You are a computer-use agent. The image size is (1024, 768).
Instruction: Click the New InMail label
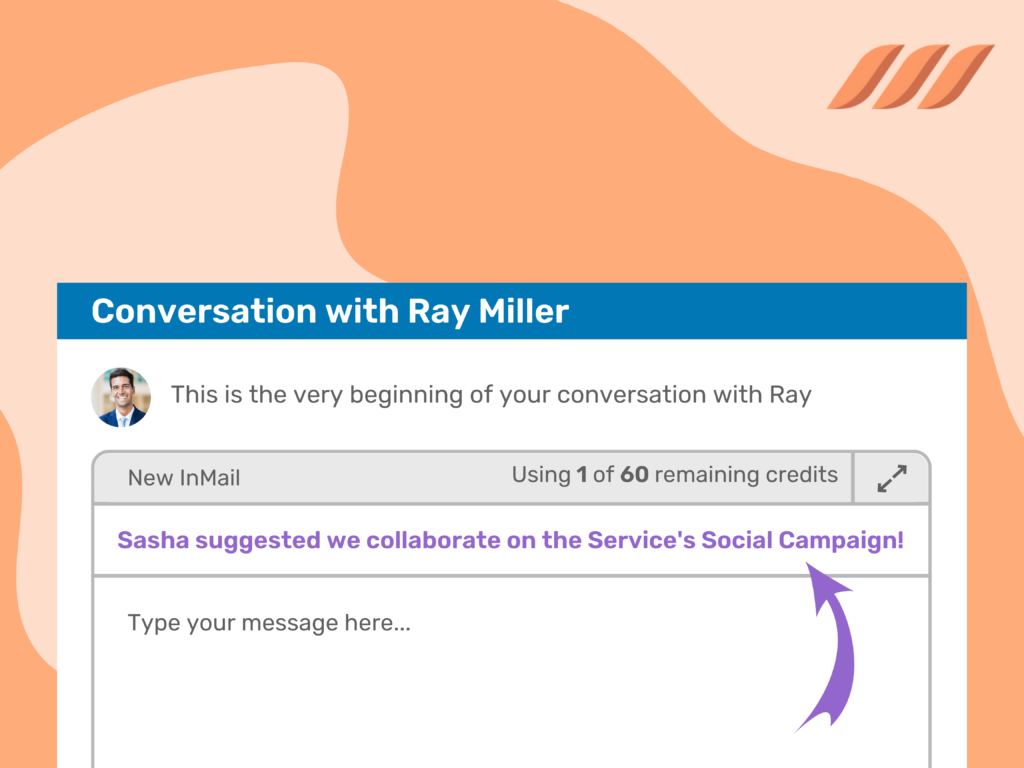click(184, 478)
